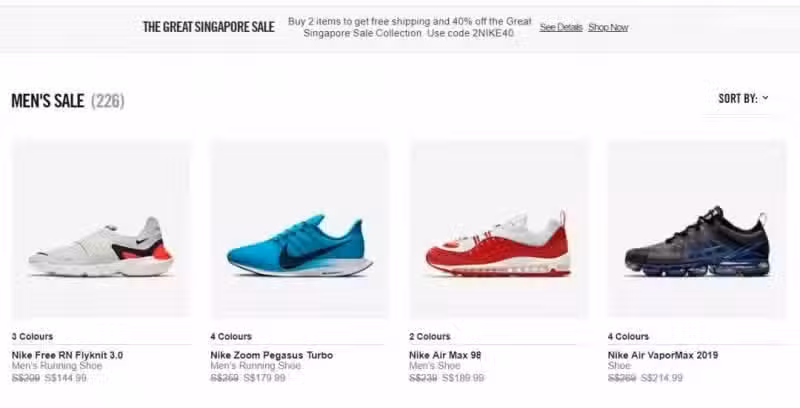This screenshot has width=800, height=408.
Task: Open the black Nike Air VaporMax 2019 image
Action: coord(697,230)
